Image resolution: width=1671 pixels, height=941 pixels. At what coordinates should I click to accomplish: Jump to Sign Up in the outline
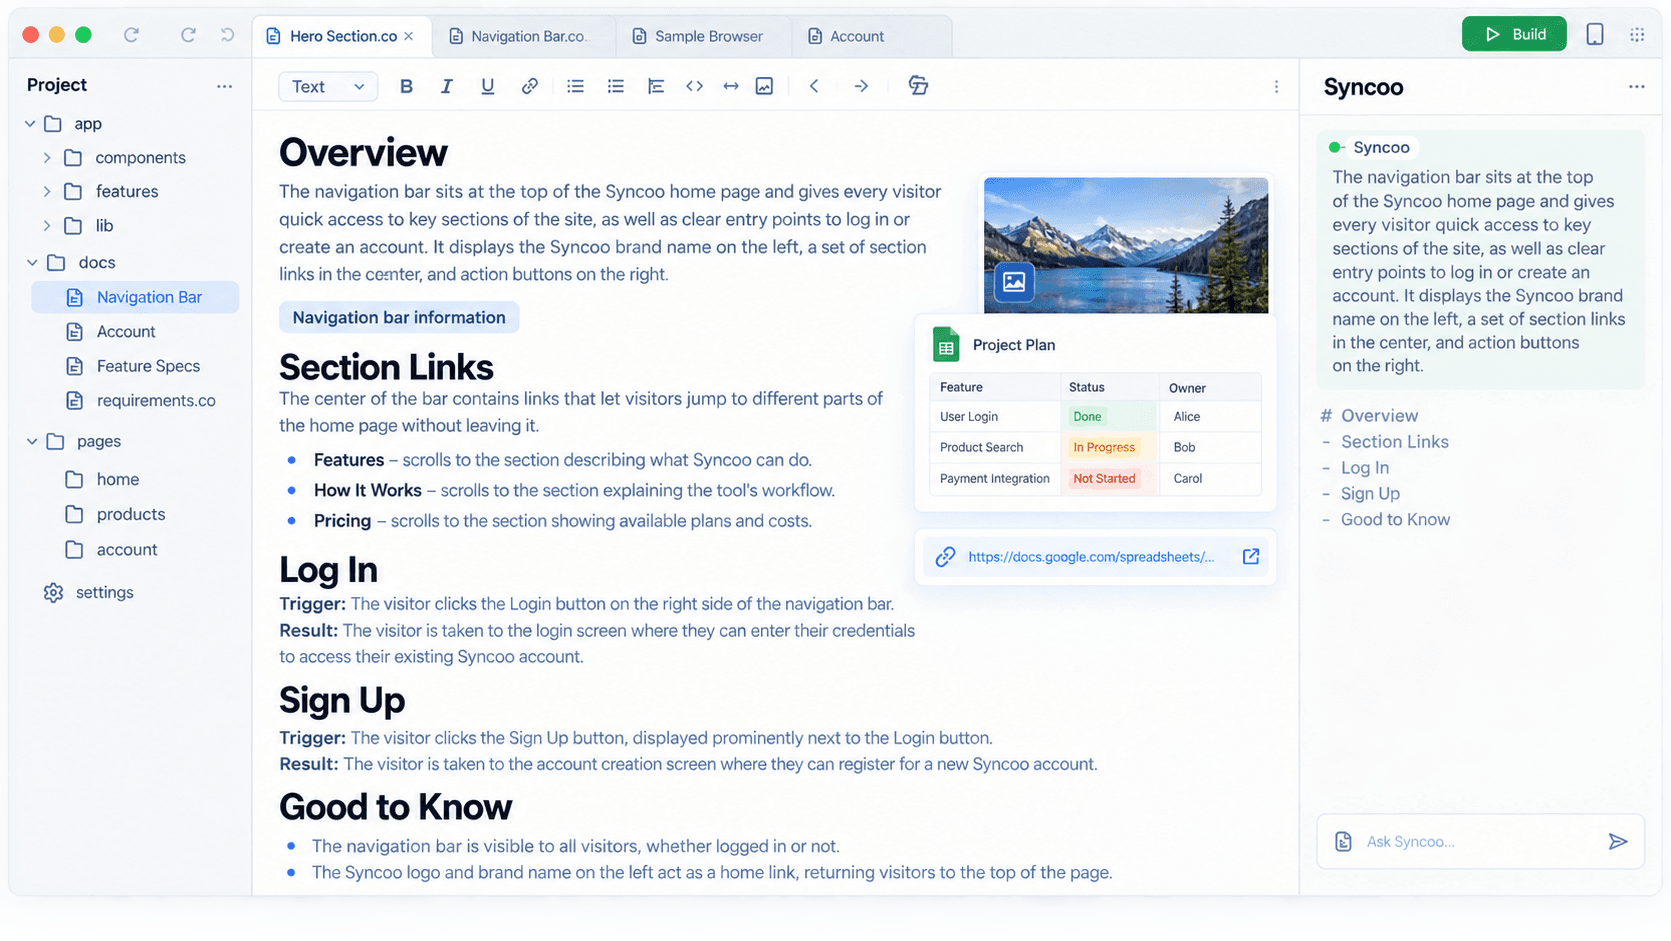1370,494
